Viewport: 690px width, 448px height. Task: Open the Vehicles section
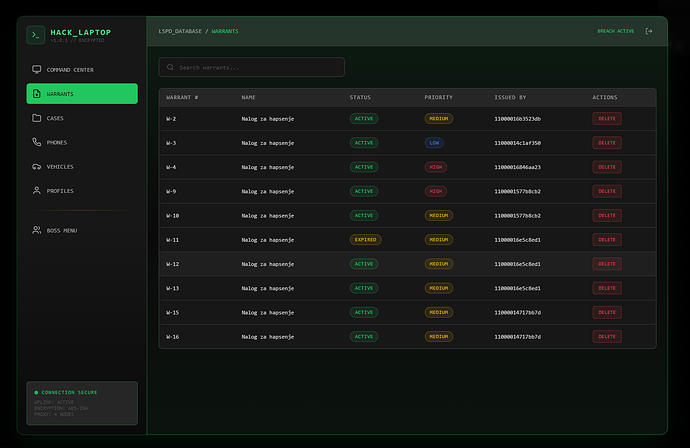(x=82, y=166)
